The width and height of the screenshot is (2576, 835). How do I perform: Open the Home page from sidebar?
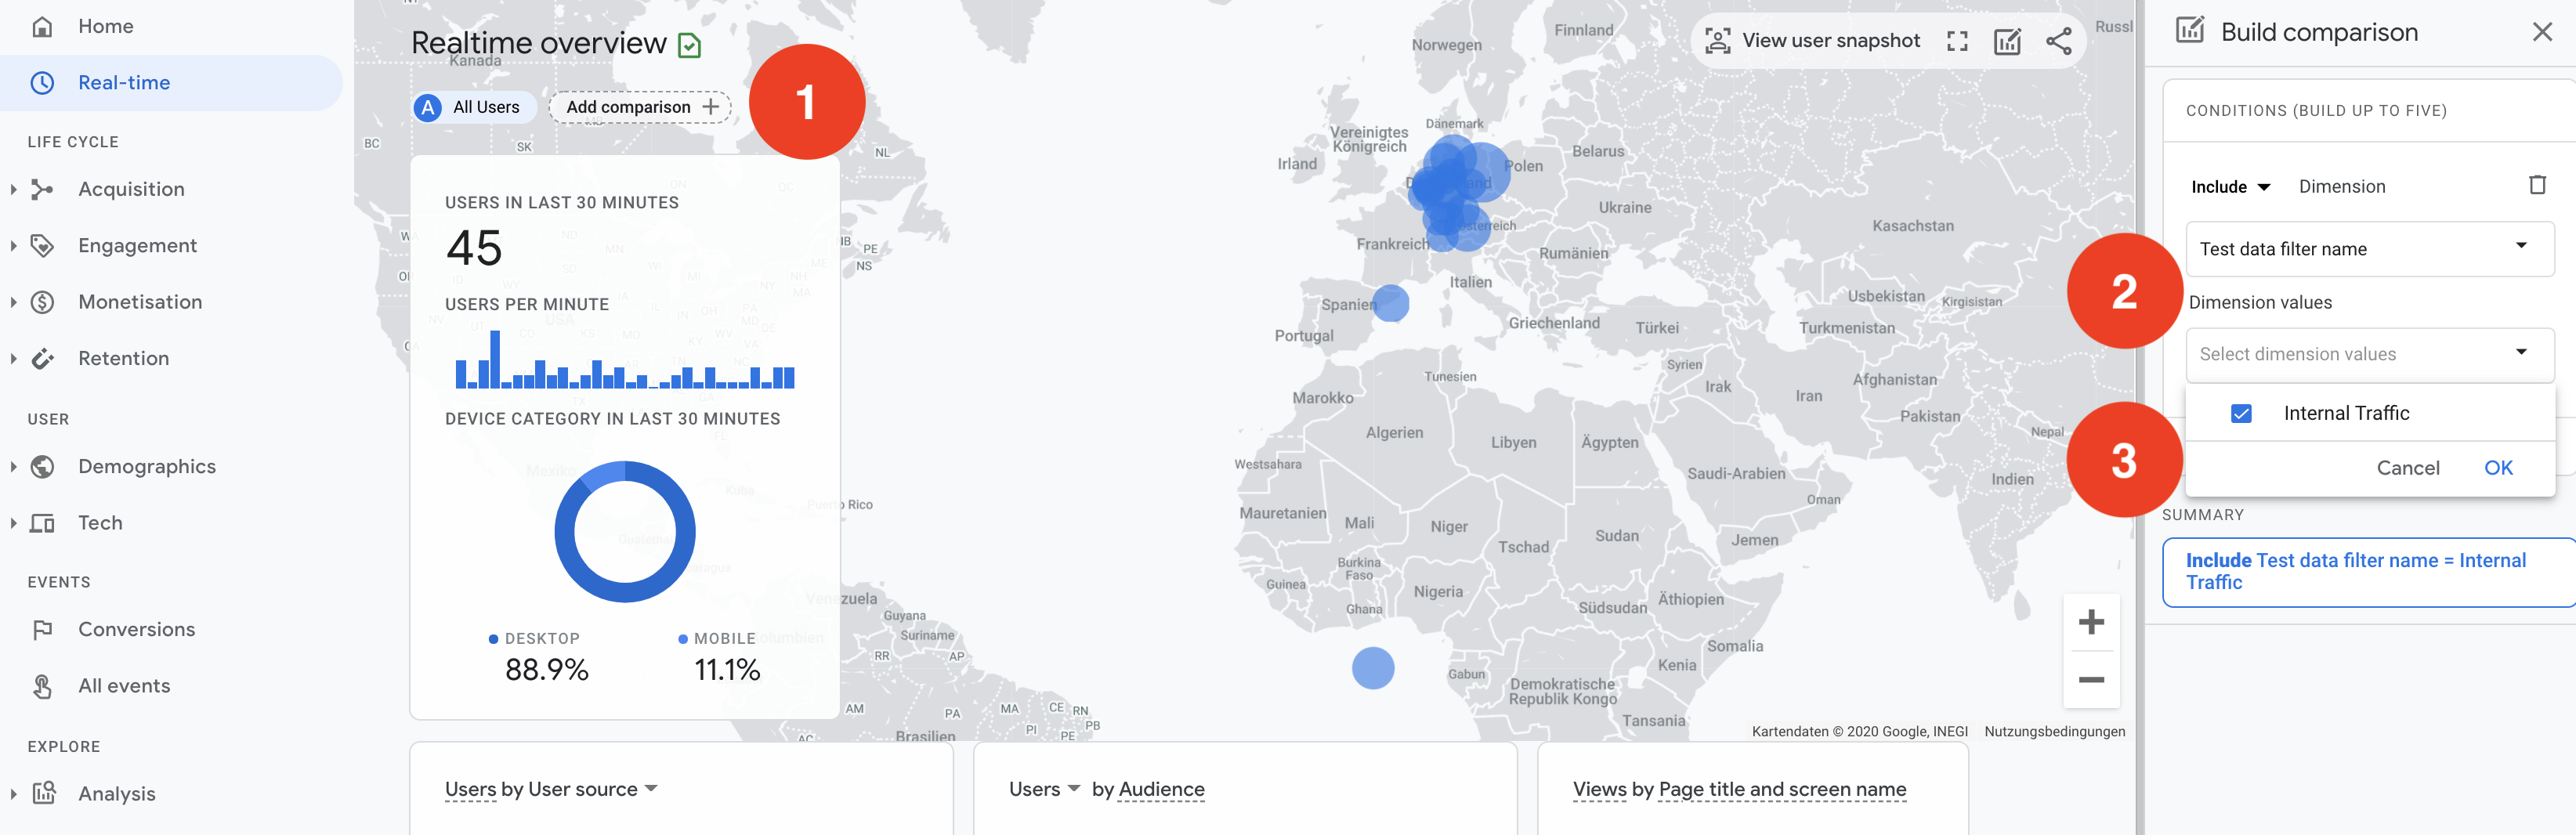tap(105, 26)
